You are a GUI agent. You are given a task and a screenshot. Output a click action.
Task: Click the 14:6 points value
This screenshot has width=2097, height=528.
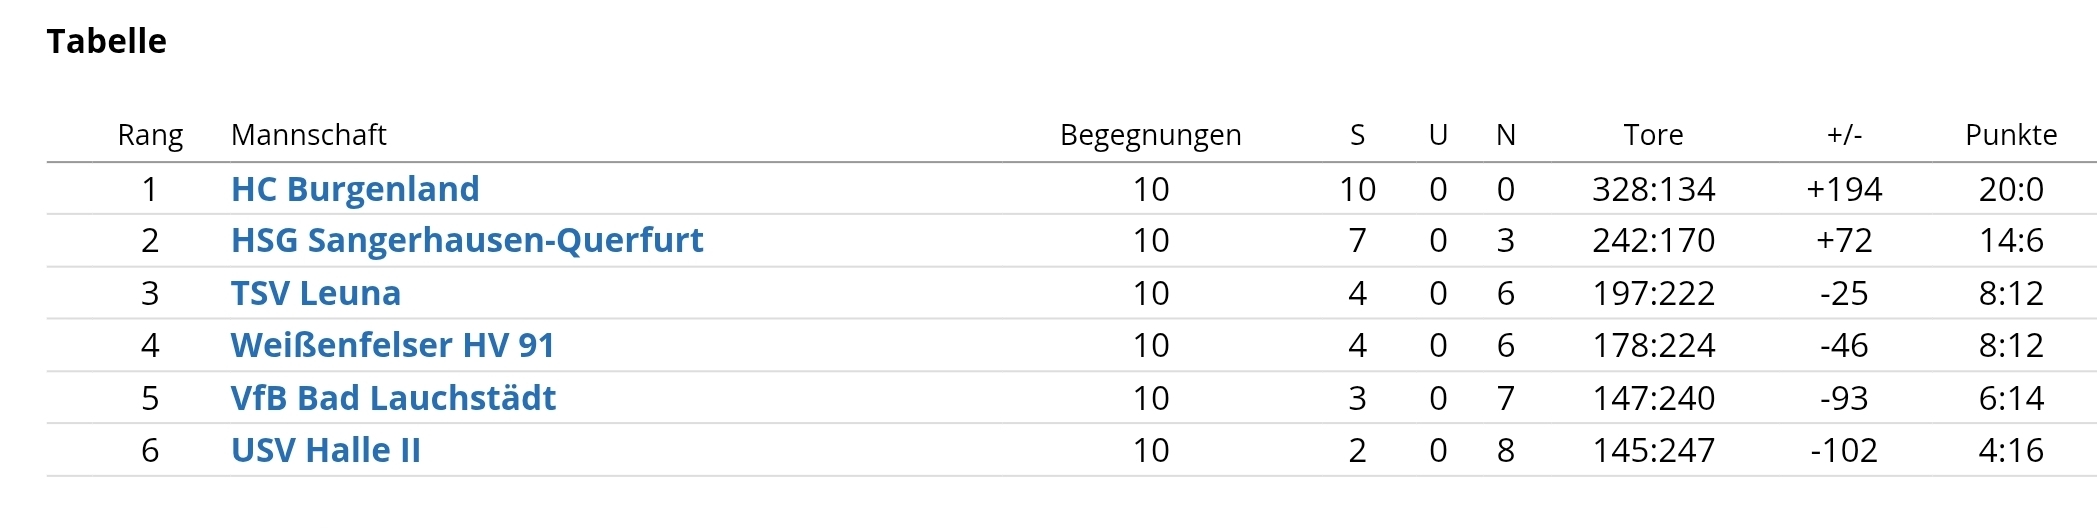coord(2011,240)
